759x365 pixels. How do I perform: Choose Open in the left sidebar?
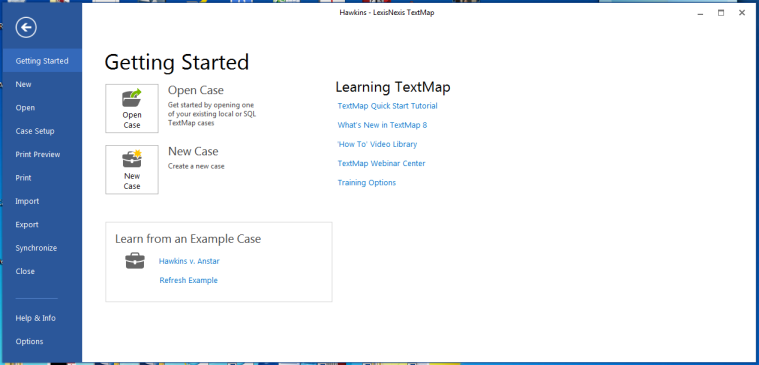[25, 107]
